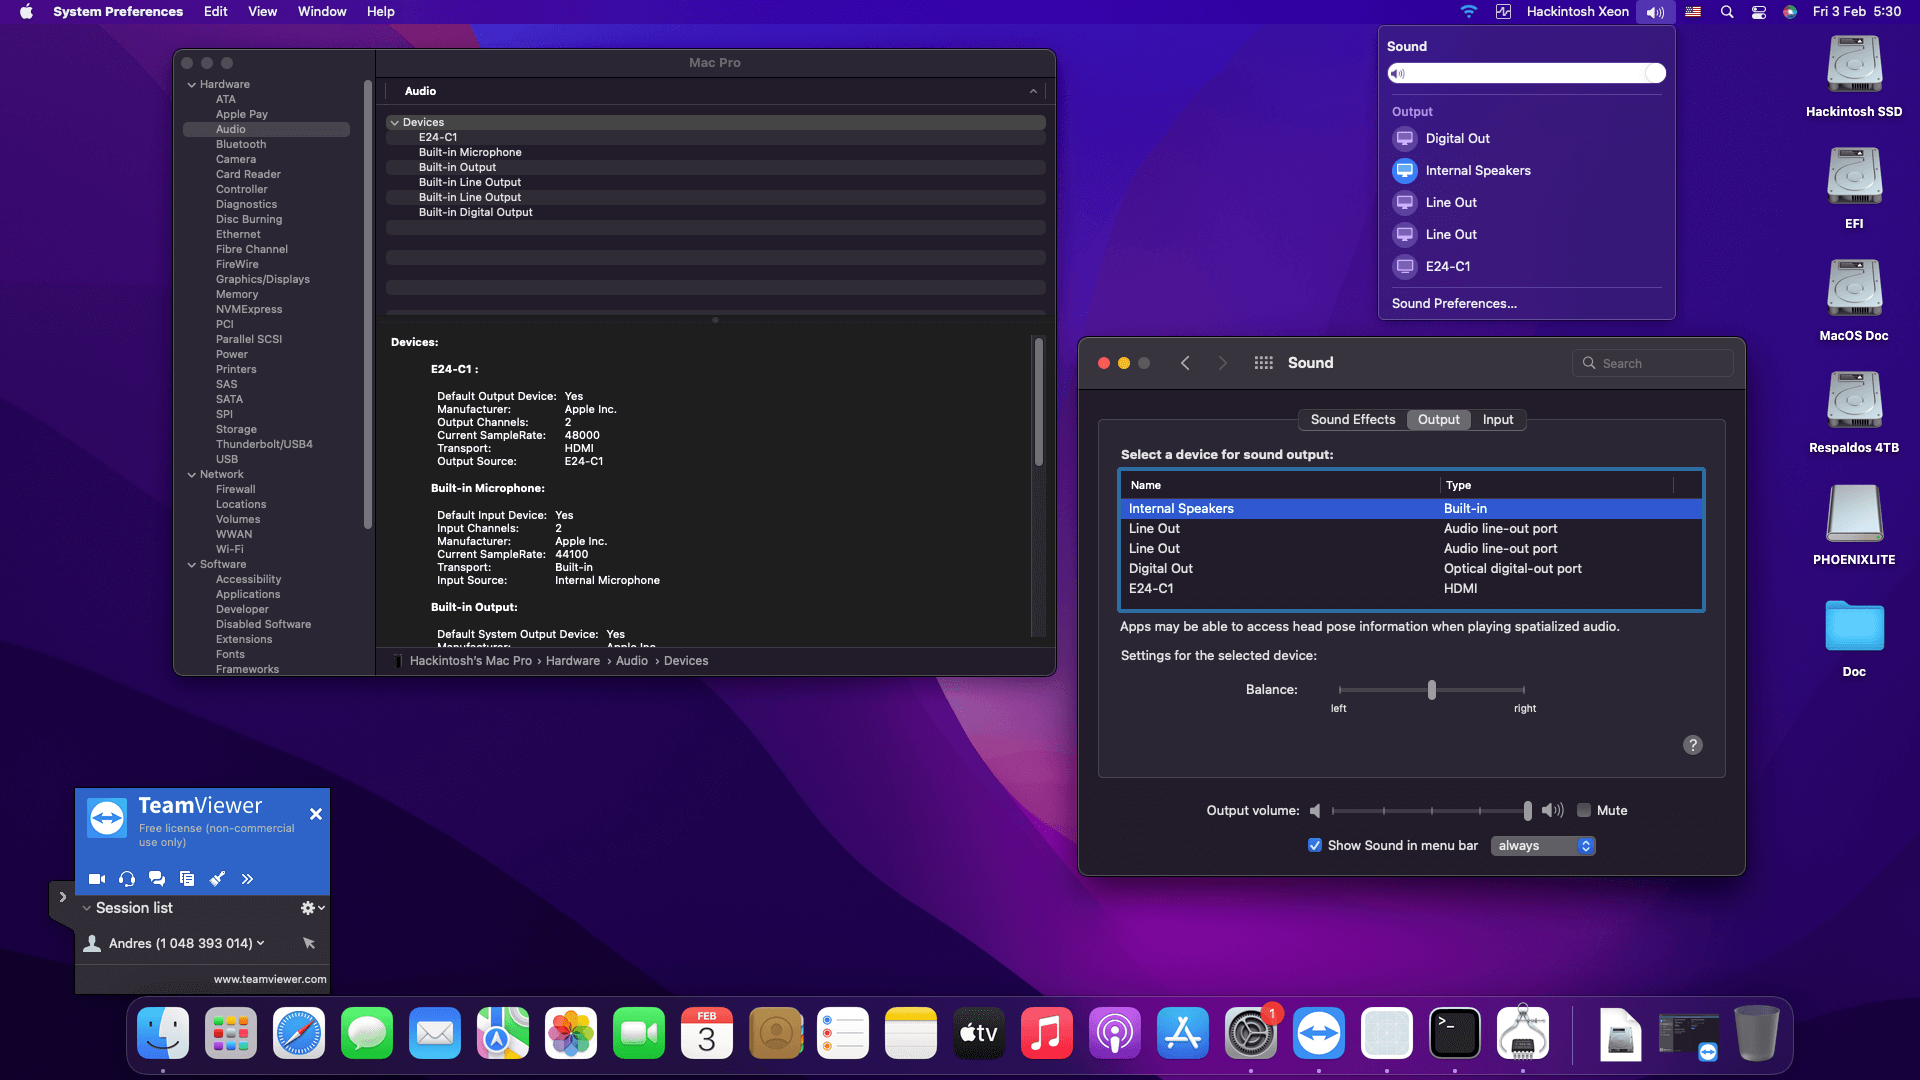Close the TeamViewer panel with X
This screenshot has width=1920, height=1080.
tap(316, 814)
